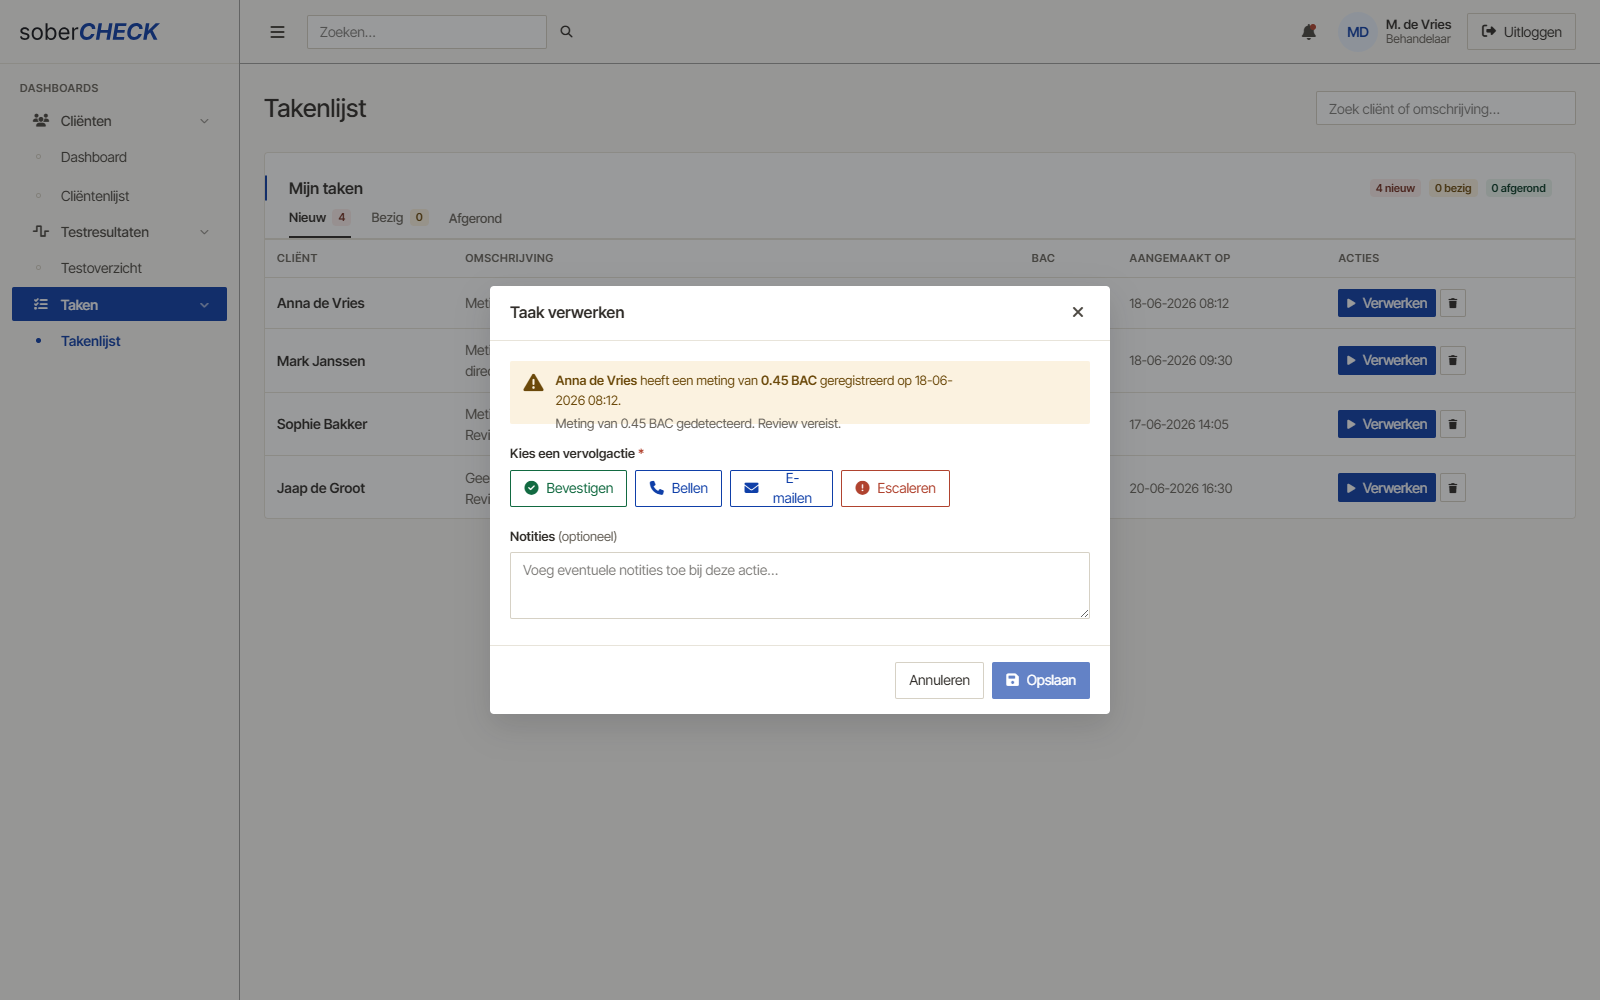This screenshot has width=1600, height=1000.
Task: Open the notifications bell
Action: (x=1309, y=32)
